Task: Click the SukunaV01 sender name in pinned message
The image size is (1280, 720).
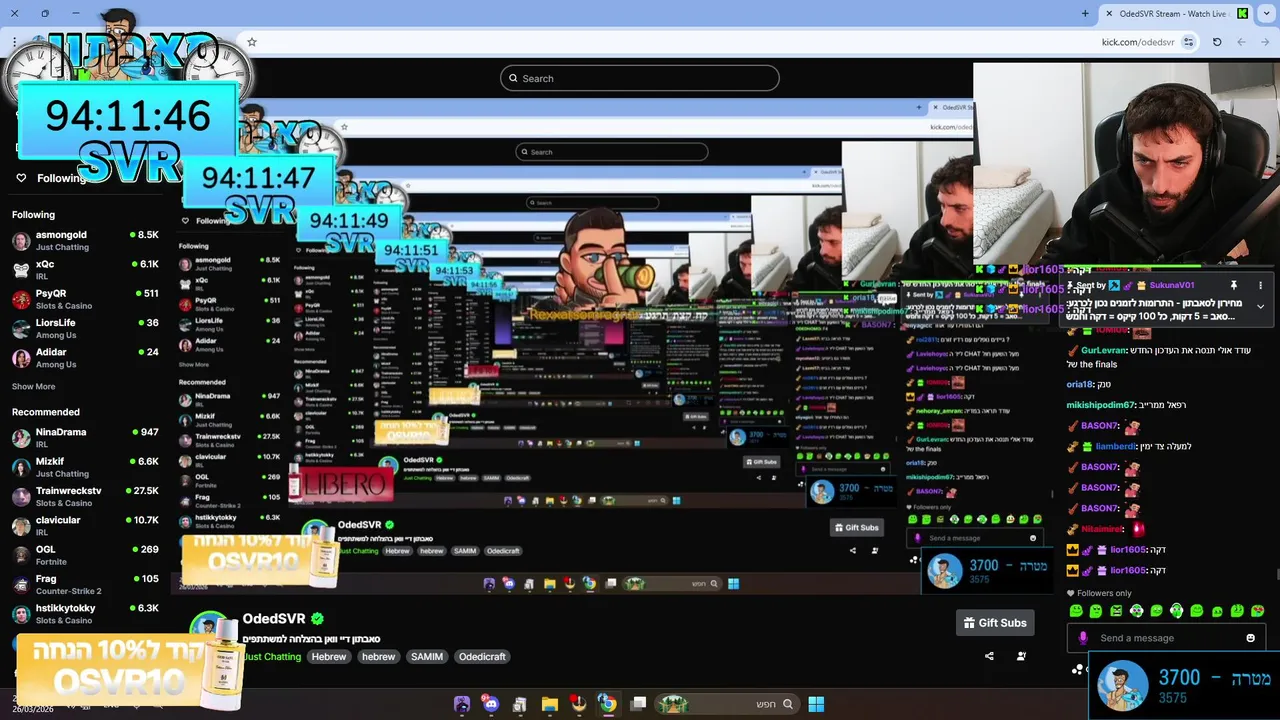Action: coord(1172,285)
